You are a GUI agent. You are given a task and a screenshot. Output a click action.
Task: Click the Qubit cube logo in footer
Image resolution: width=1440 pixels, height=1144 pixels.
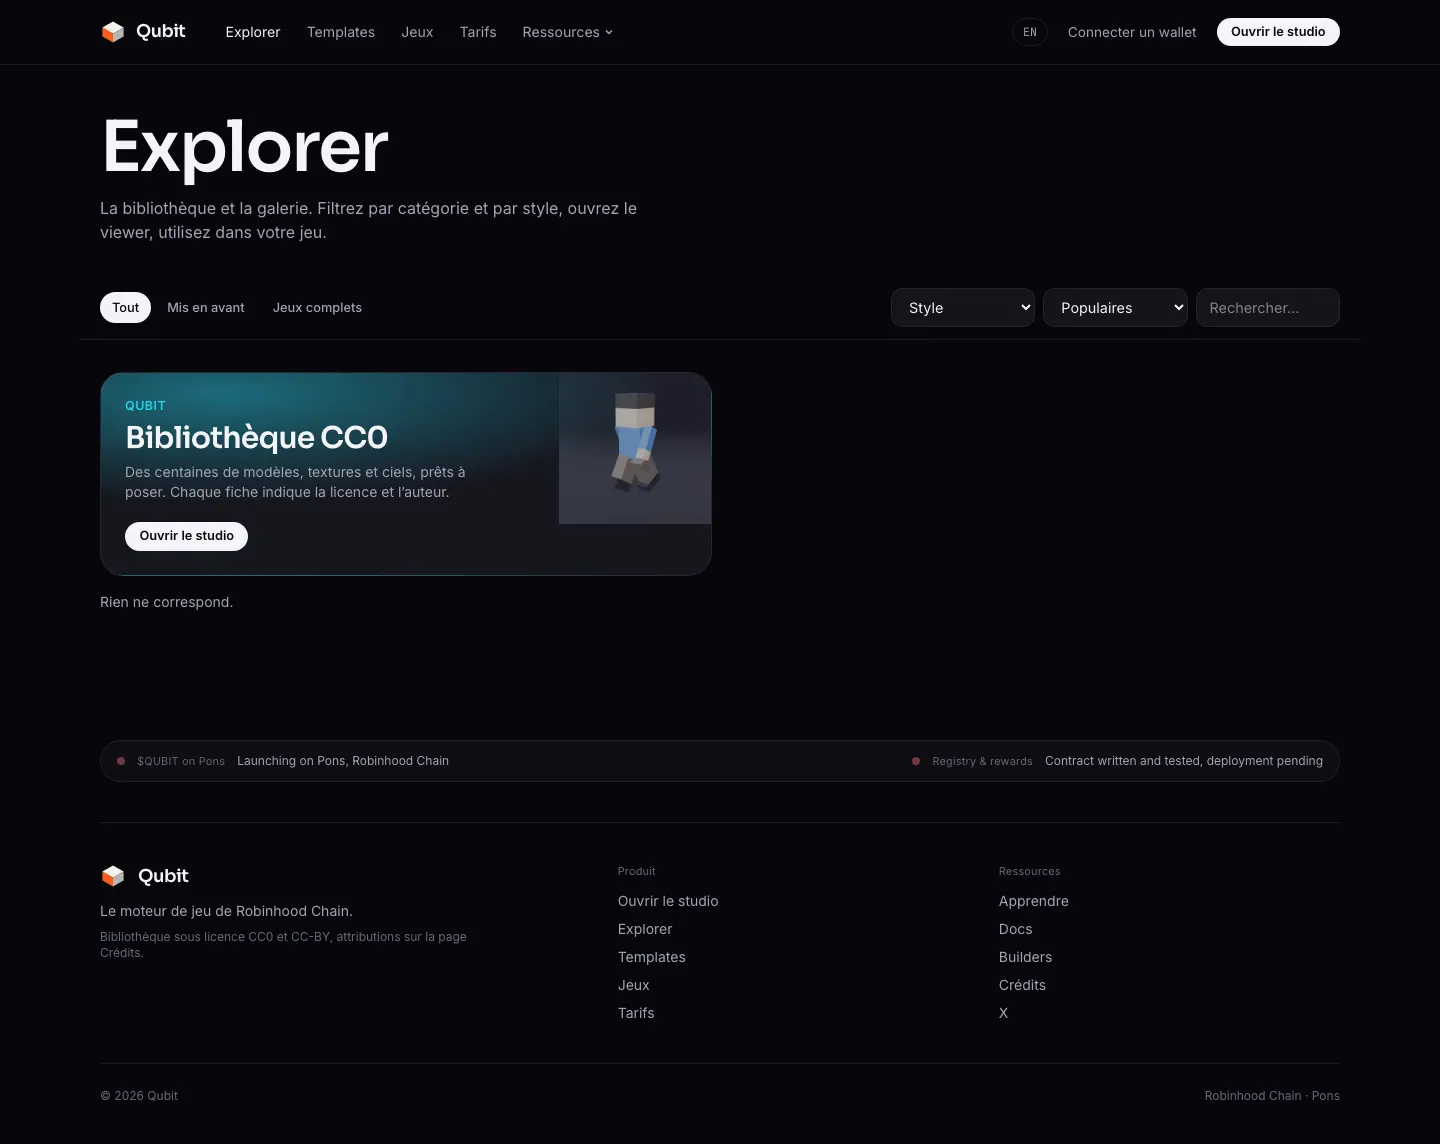[113, 876]
